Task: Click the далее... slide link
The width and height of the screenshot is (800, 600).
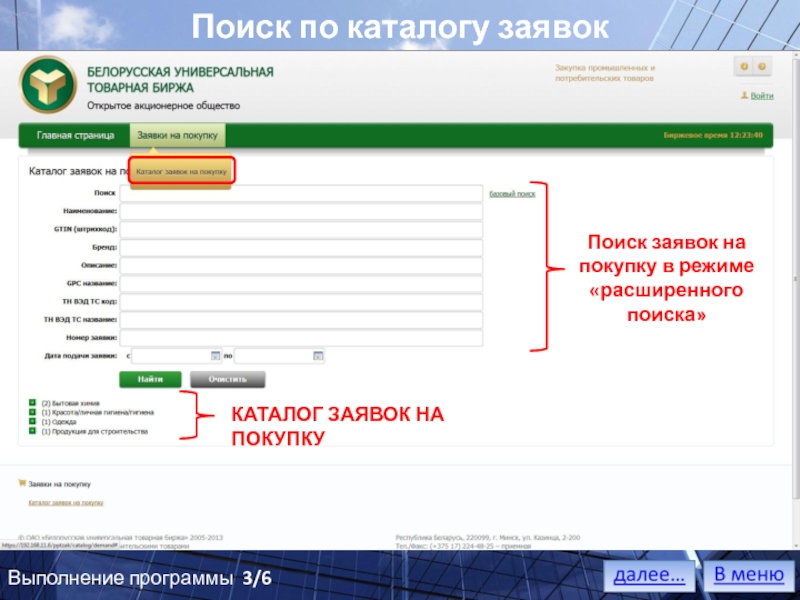Action: [x=649, y=576]
